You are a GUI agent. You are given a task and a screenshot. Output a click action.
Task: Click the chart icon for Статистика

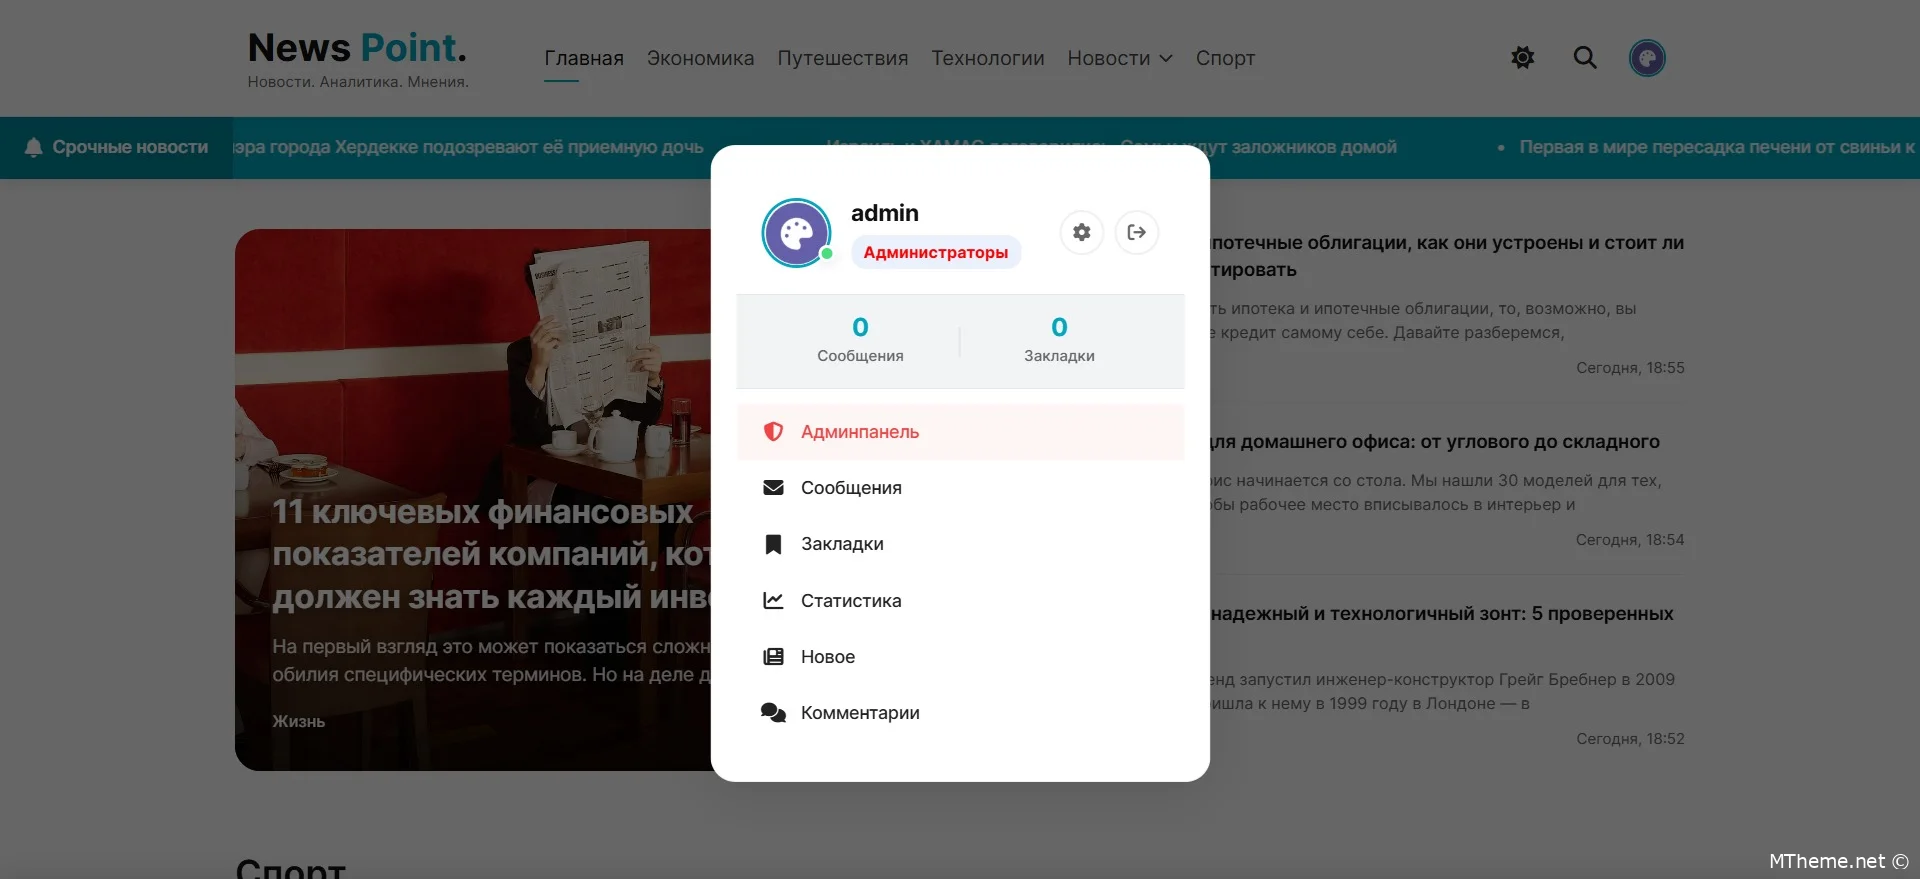click(x=773, y=600)
